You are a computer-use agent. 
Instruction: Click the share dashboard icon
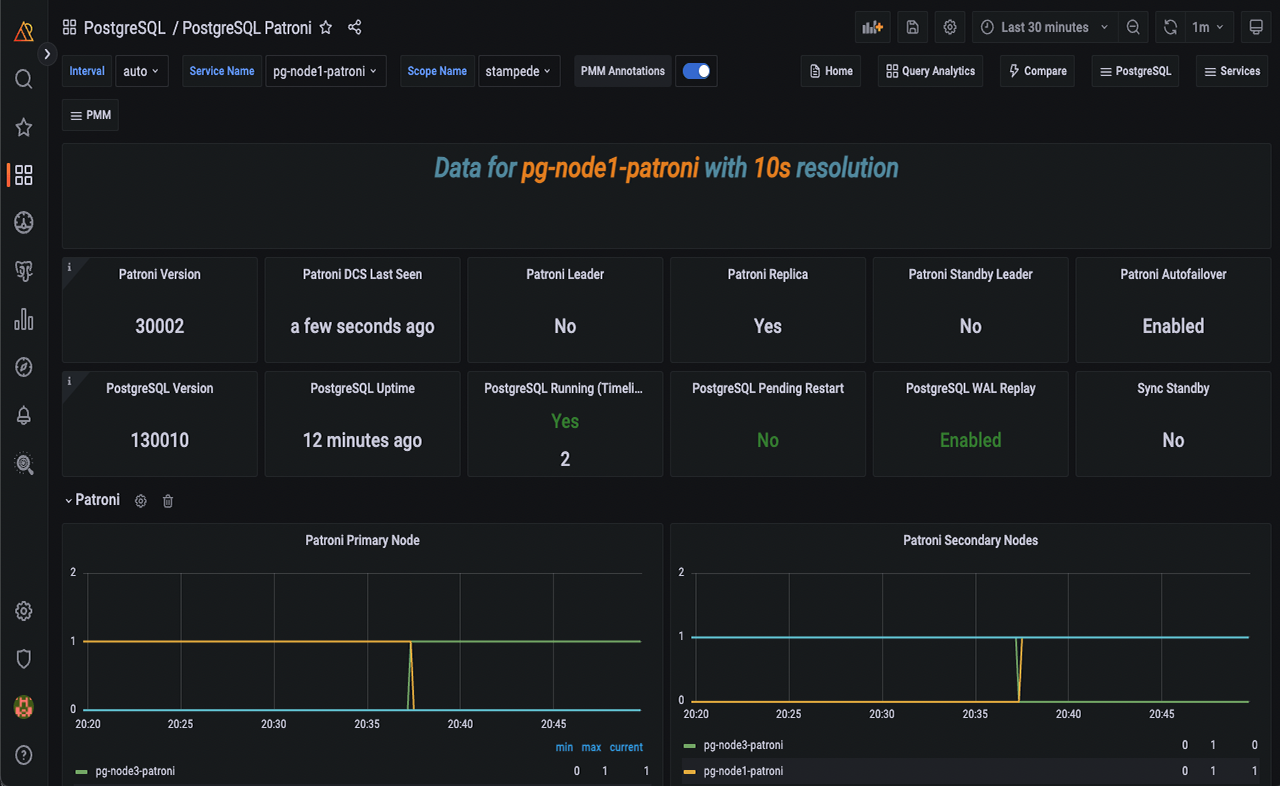tap(355, 27)
